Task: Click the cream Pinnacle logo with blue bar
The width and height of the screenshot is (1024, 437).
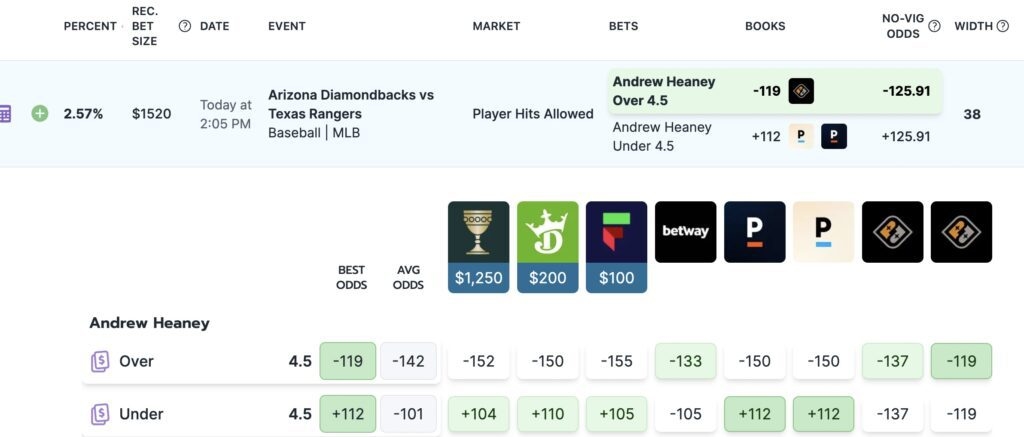Action: [x=824, y=232]
